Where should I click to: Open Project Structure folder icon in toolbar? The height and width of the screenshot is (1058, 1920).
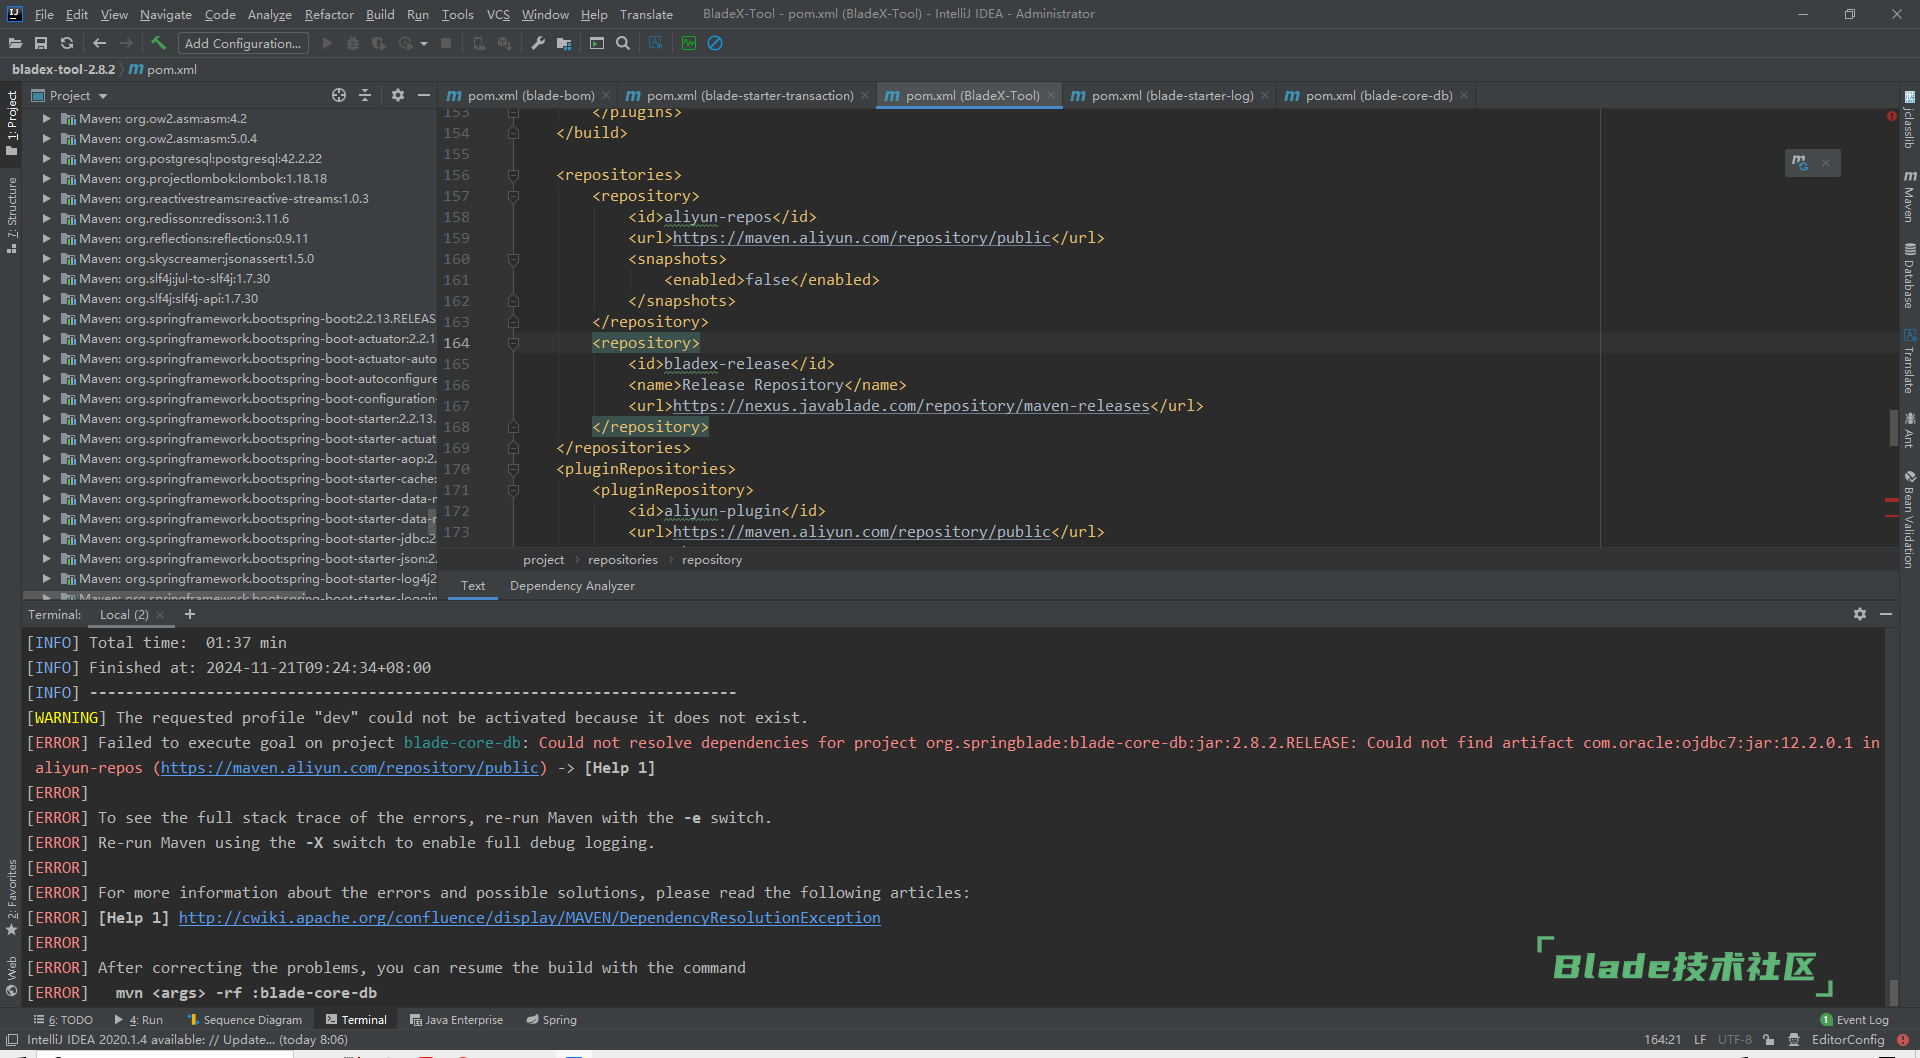click(564, 43)
